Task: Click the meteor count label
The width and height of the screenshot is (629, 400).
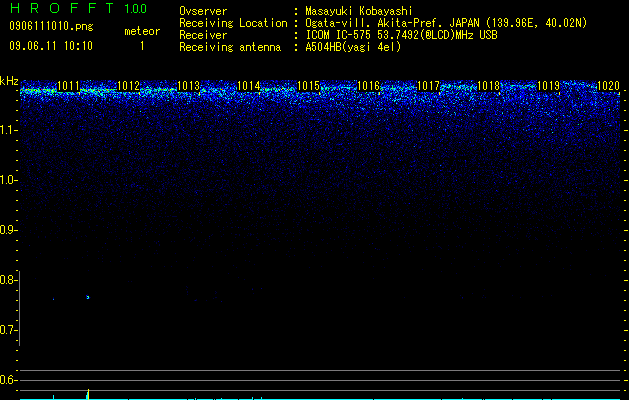Action: [142, 31]
